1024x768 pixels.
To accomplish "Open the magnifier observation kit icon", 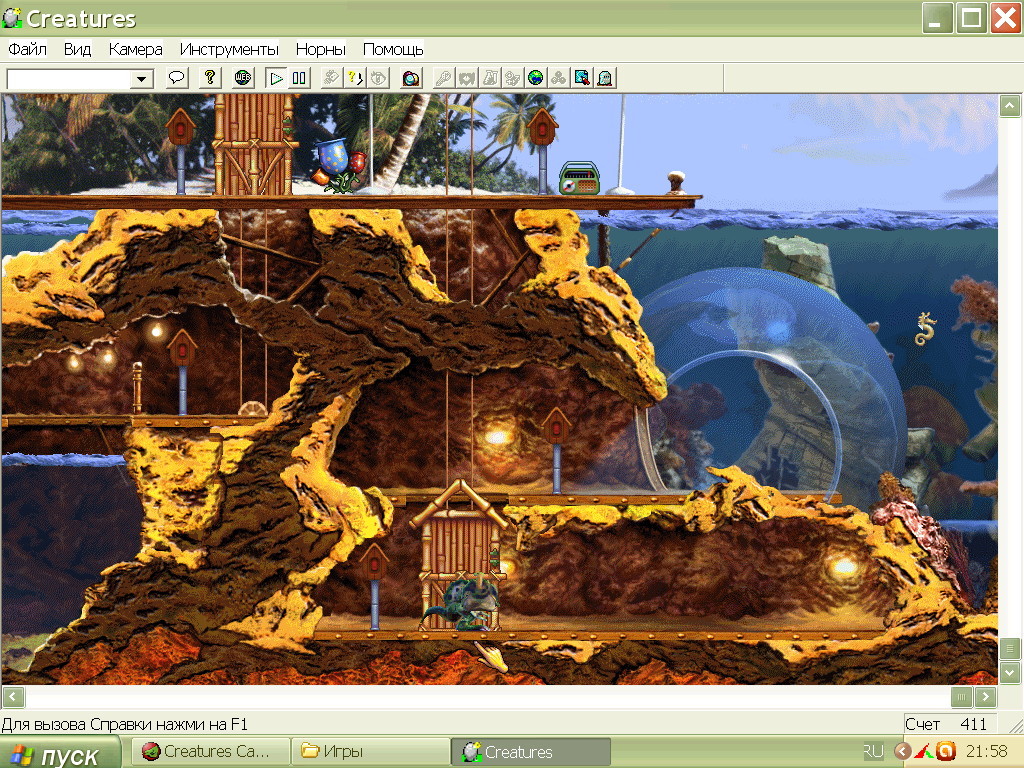I will 581,78.
